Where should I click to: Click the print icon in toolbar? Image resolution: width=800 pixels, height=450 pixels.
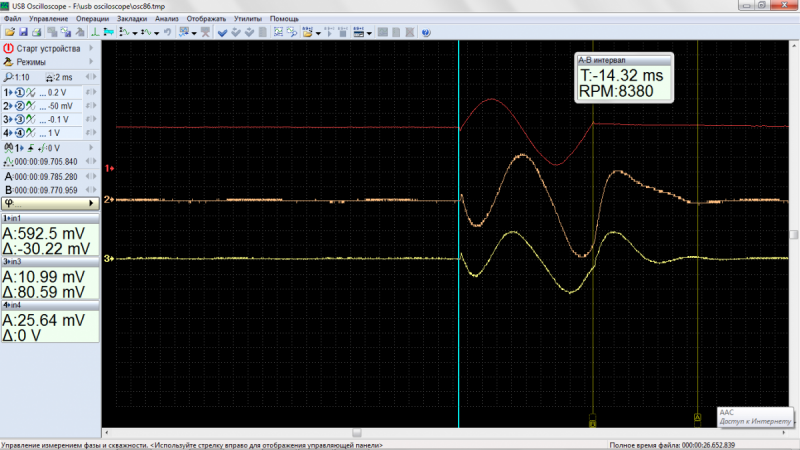pyautogui.click(x=36, y=32)
